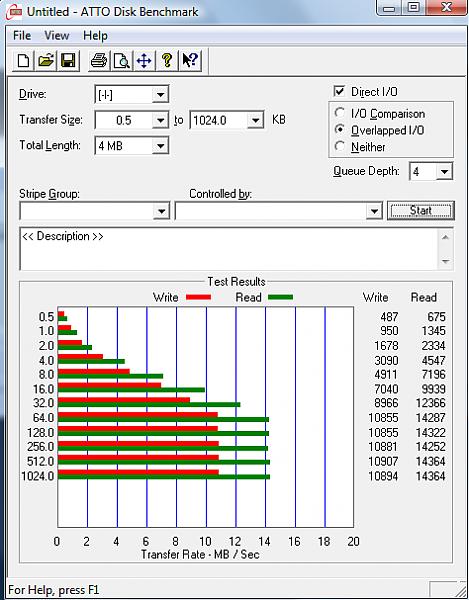Select the Neither radio button
Image resolution: width=469 pixels, height=600 pixels.
(339, 146)
